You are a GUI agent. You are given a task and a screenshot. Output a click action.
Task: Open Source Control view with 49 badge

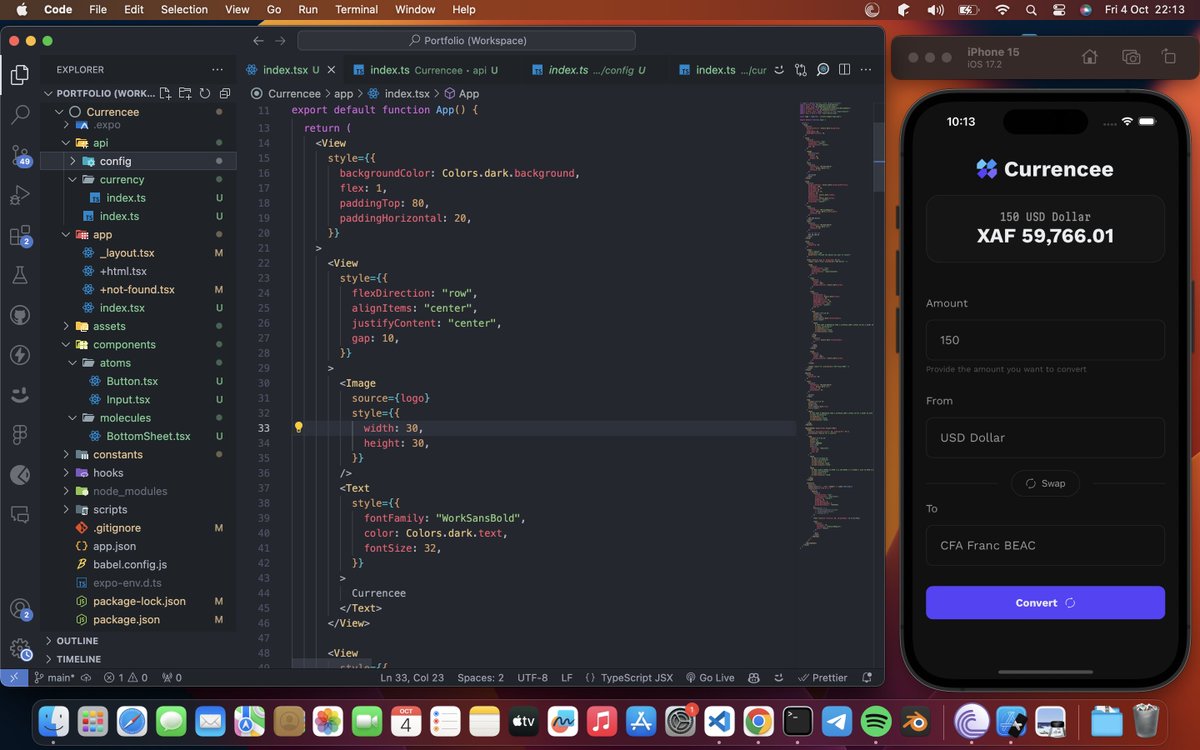[19, 155]
